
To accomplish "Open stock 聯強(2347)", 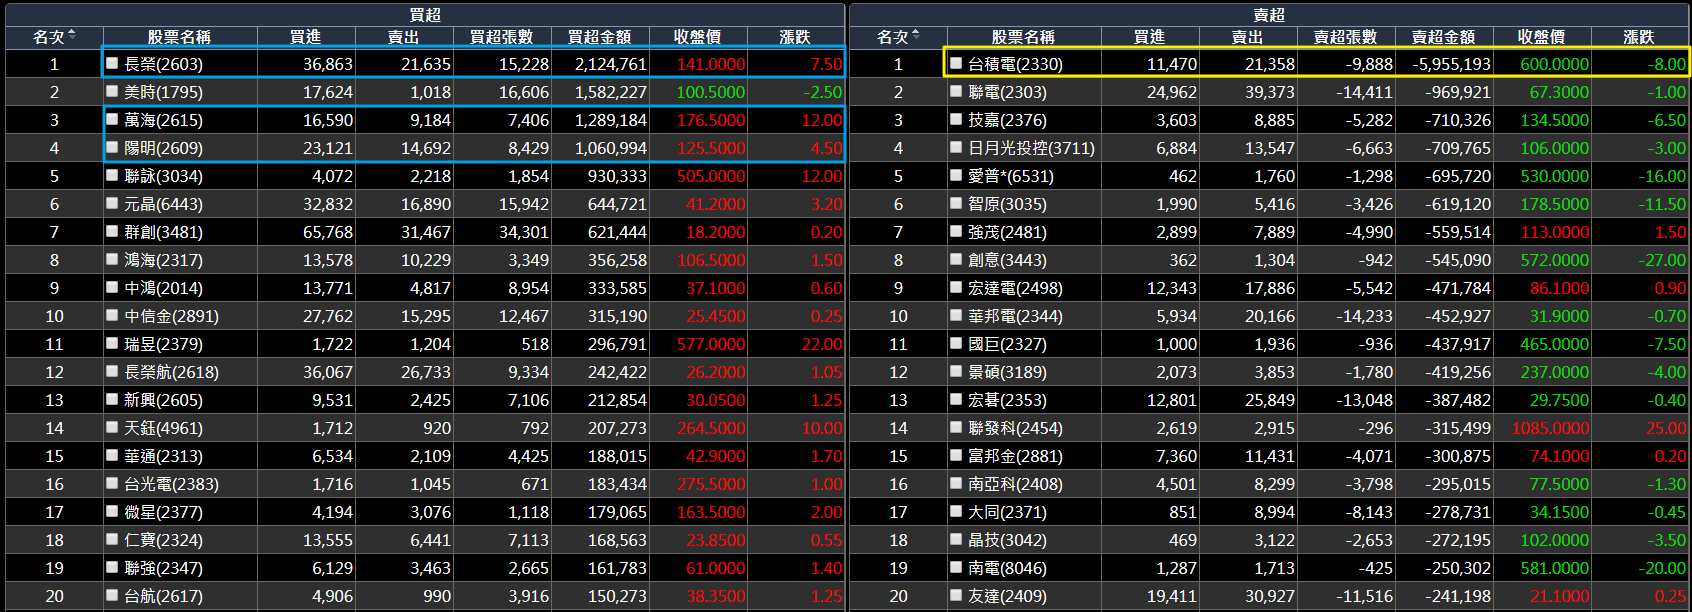I will [x=163, y=568].
